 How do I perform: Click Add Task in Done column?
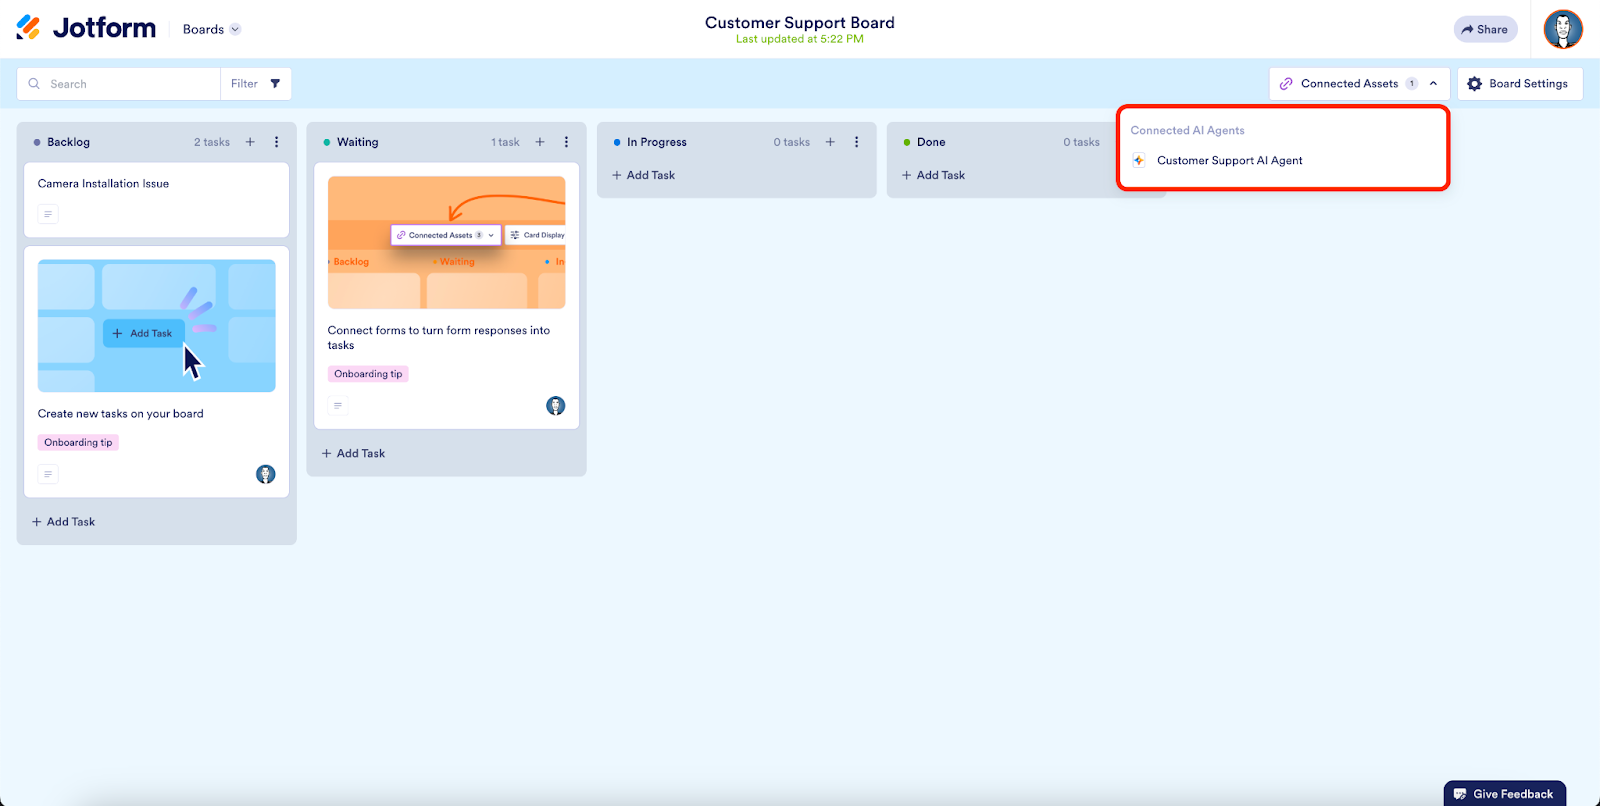coord(933,175)
